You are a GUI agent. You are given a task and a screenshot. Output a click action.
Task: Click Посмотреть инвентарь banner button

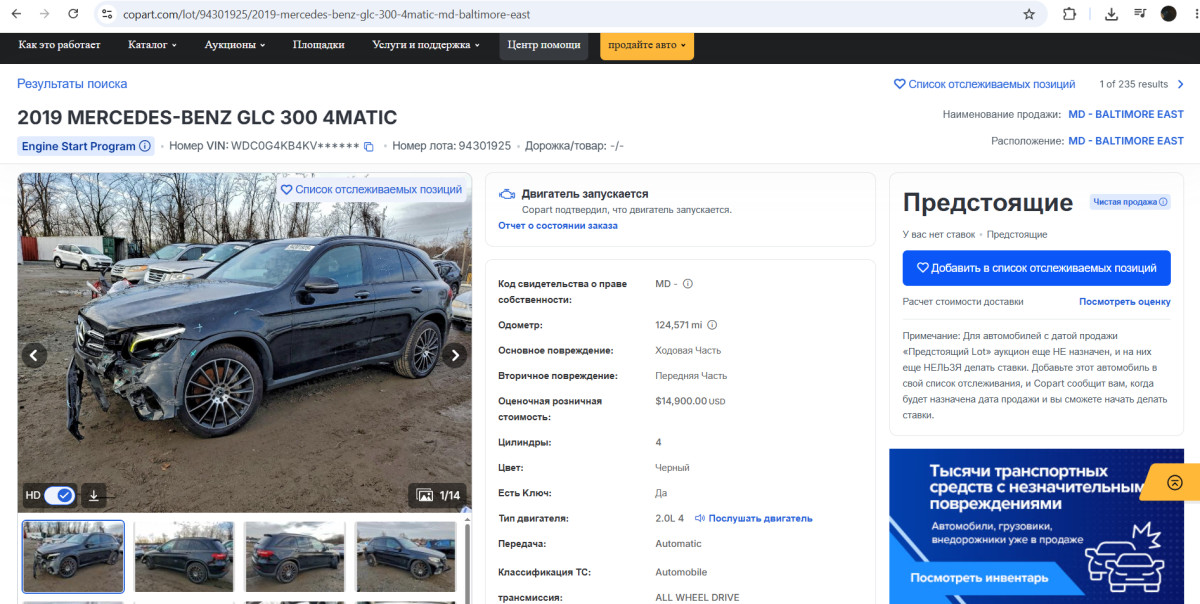tap(979, 578)
